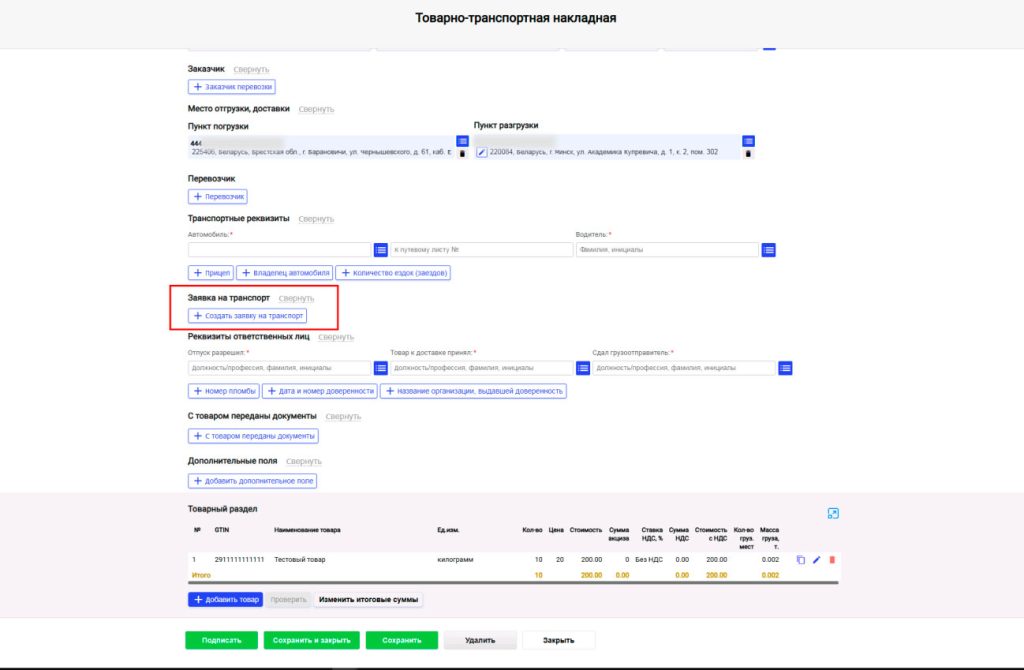Collapse Место отгрузки, доставки section
Viewport: 1024px width, 670px height.
click(x=316, y=109)
